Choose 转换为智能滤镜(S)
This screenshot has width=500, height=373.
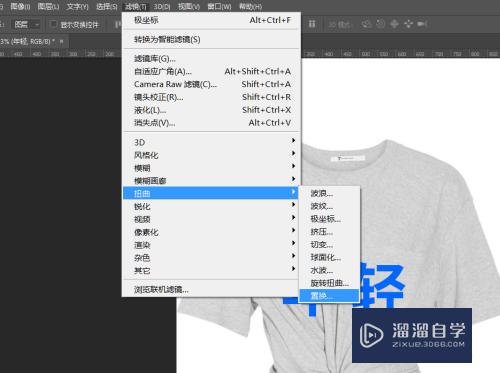[x=212, y=39]
